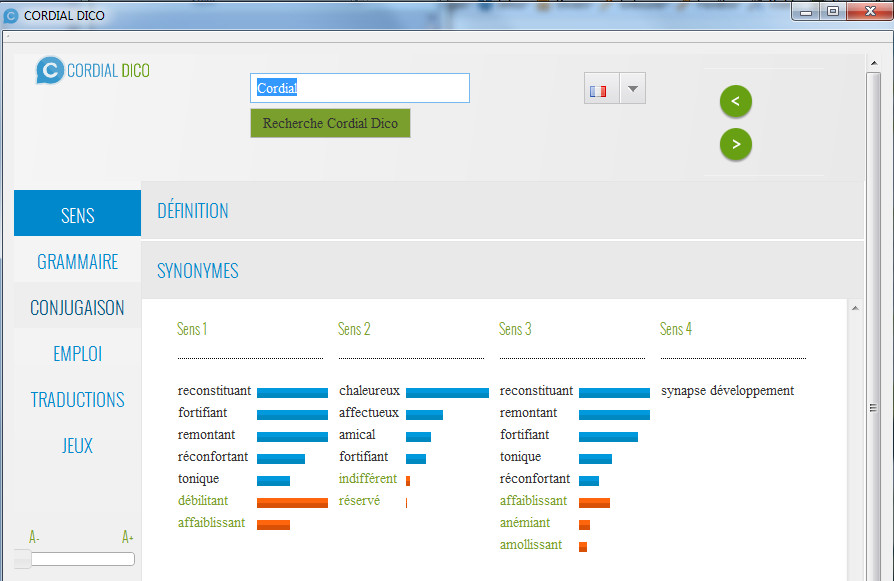894x581 pixels.
Task: Go to the TRADUCTIONS tab
Action: [x=78, y=400]
